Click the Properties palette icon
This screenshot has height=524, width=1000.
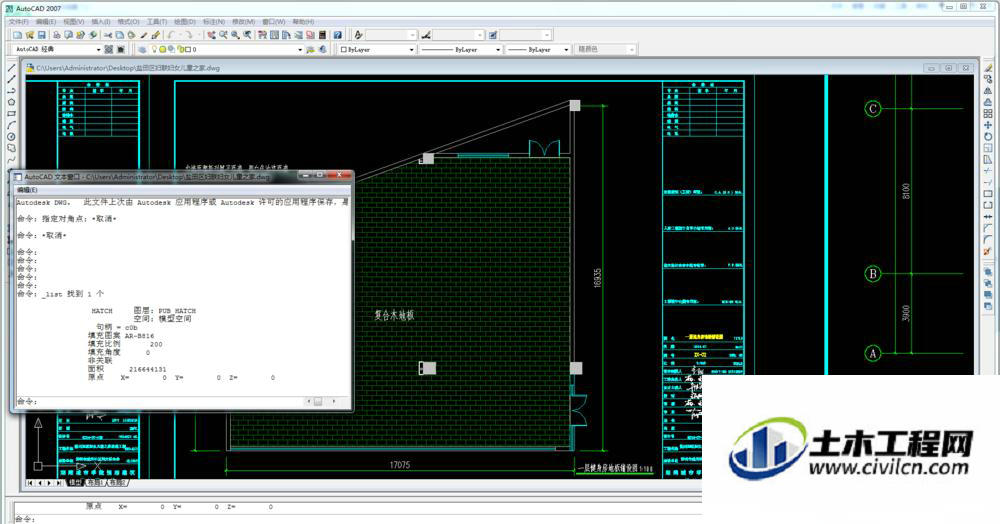click(x=262, y=35)
